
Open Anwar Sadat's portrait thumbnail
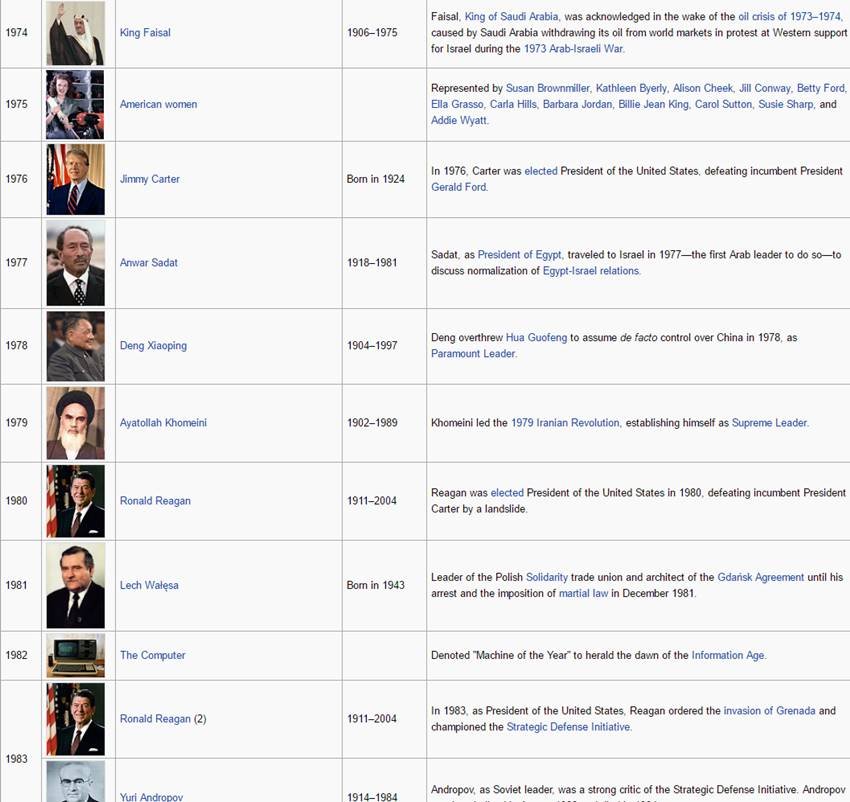pyautogui.click(x=75, y=263)
